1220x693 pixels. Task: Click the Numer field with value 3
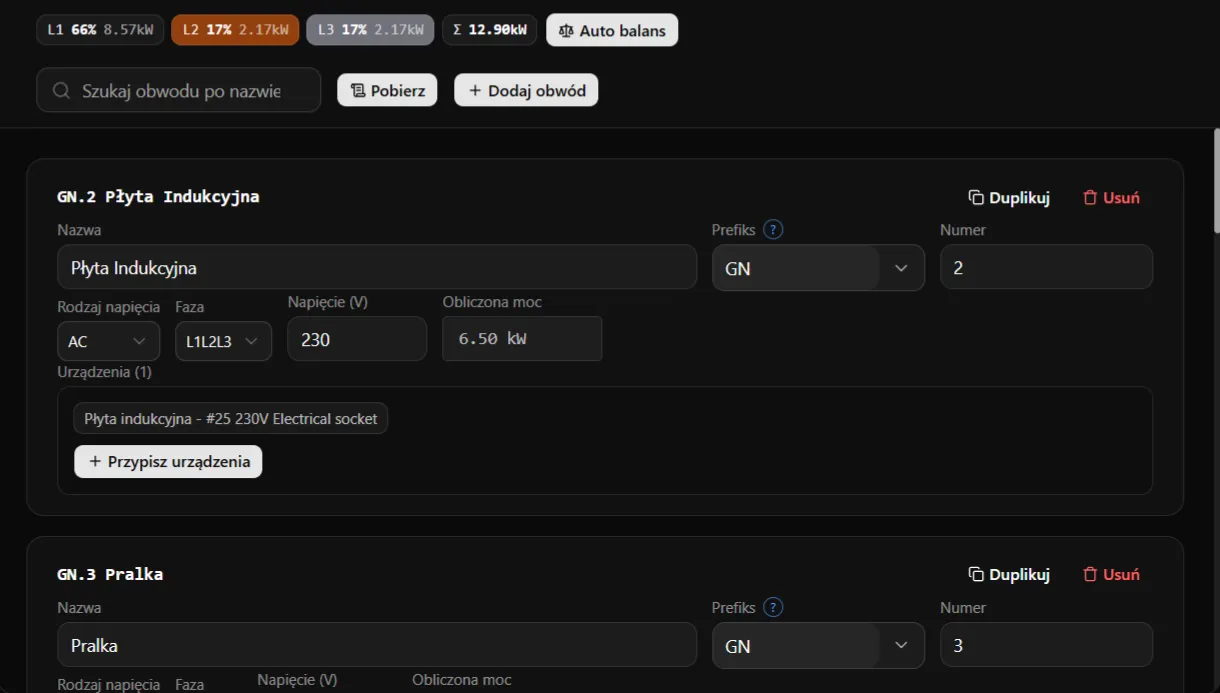coord(1046,645)
